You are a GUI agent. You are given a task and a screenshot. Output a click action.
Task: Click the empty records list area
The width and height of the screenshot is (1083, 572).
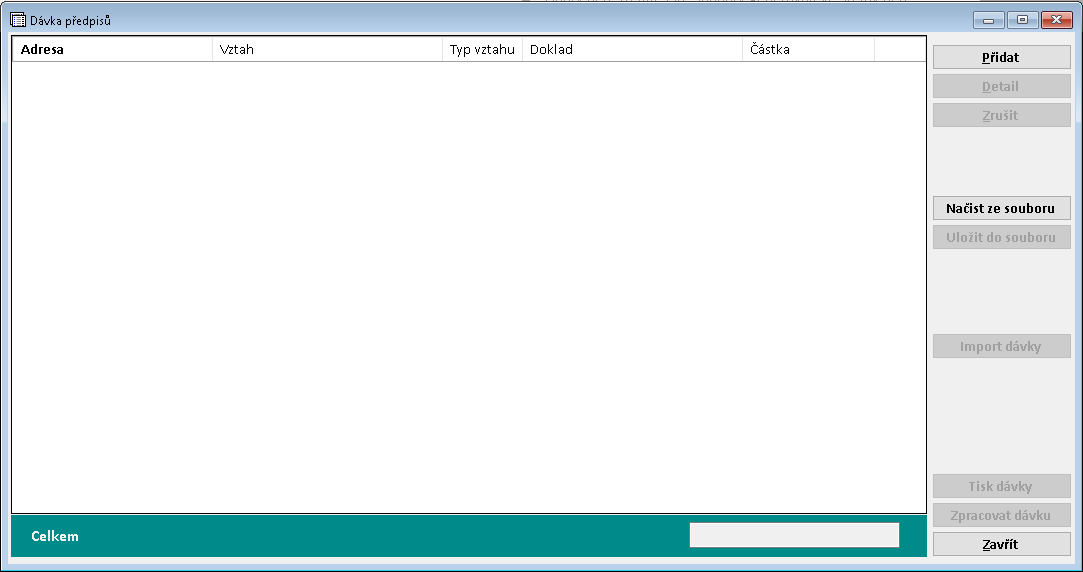click(469, 287)
